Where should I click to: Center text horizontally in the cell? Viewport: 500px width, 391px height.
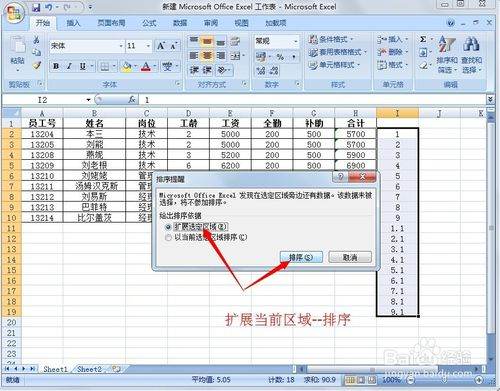click(207, 55)
